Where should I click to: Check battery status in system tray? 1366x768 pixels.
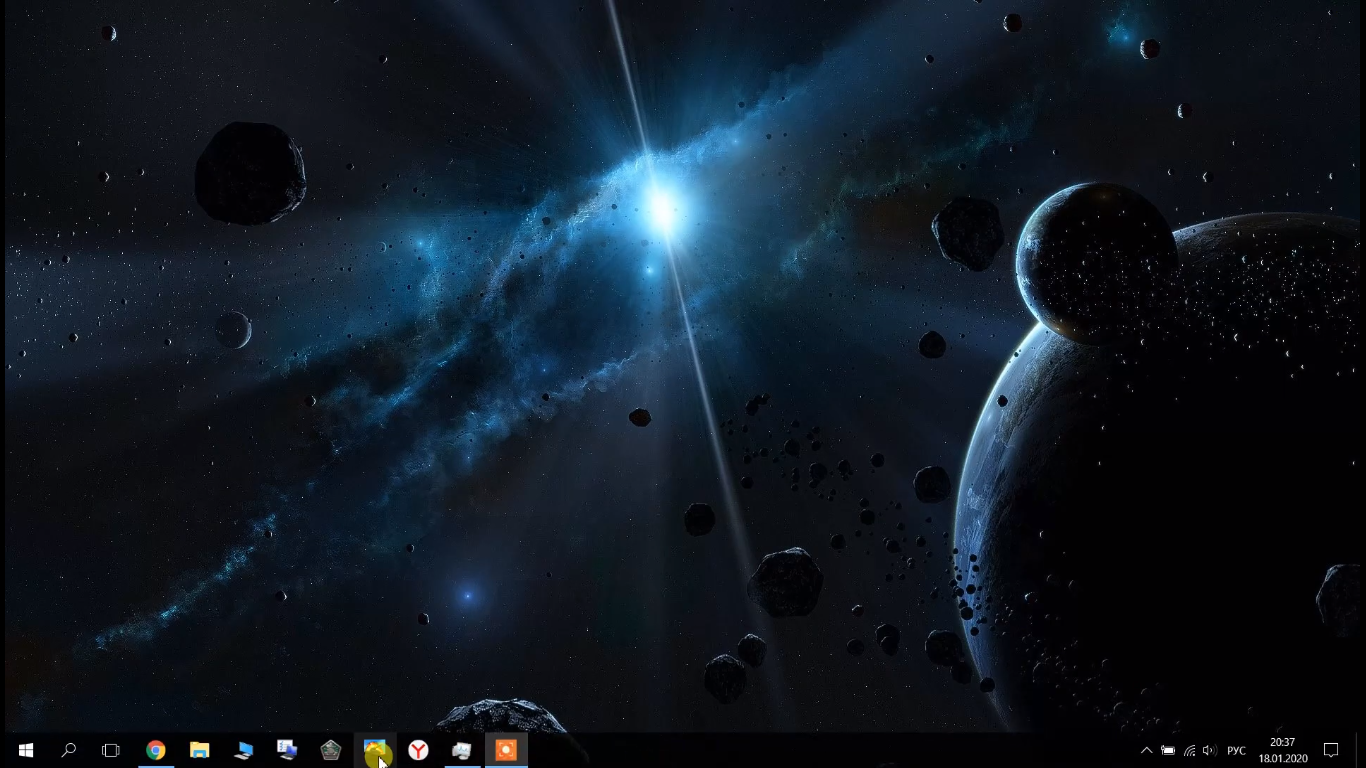1167,750
